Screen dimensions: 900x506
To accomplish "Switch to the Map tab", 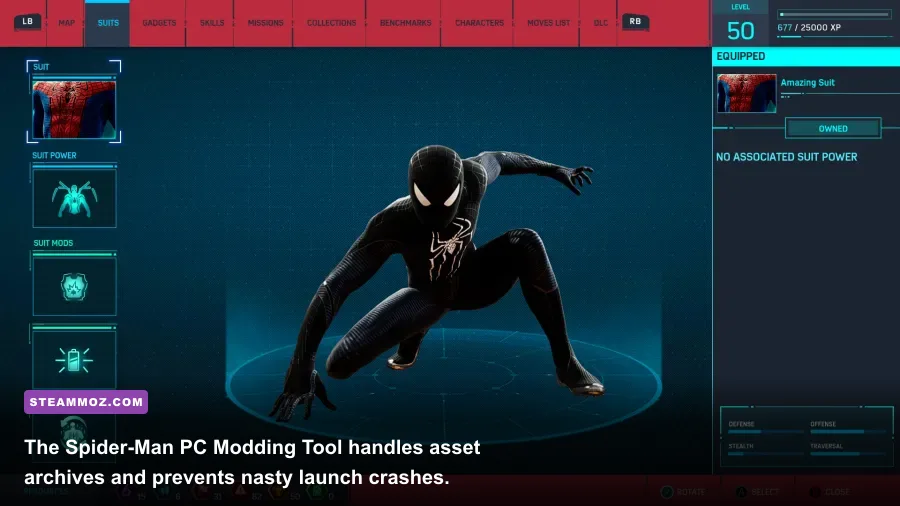I will point(67,23).
